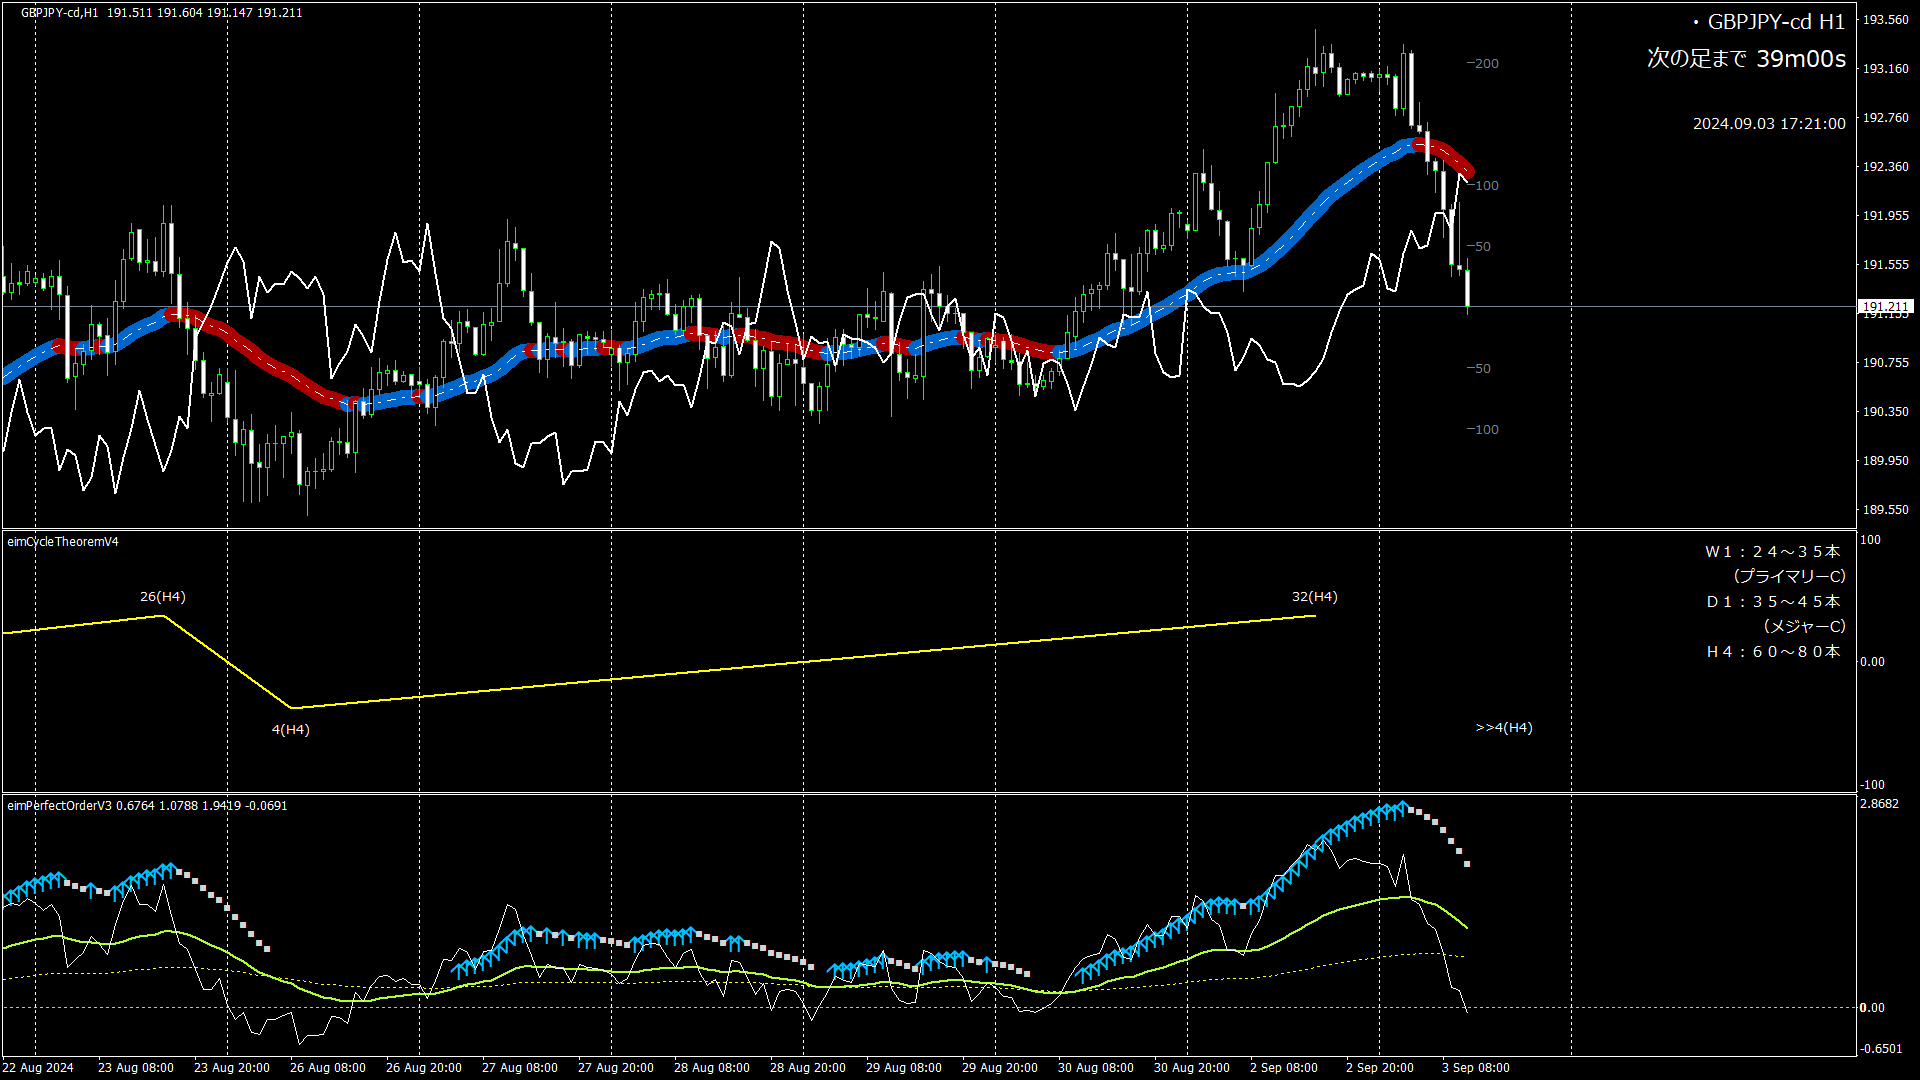
Task: Click the −200 oscillator level label
Action: 1482,64
